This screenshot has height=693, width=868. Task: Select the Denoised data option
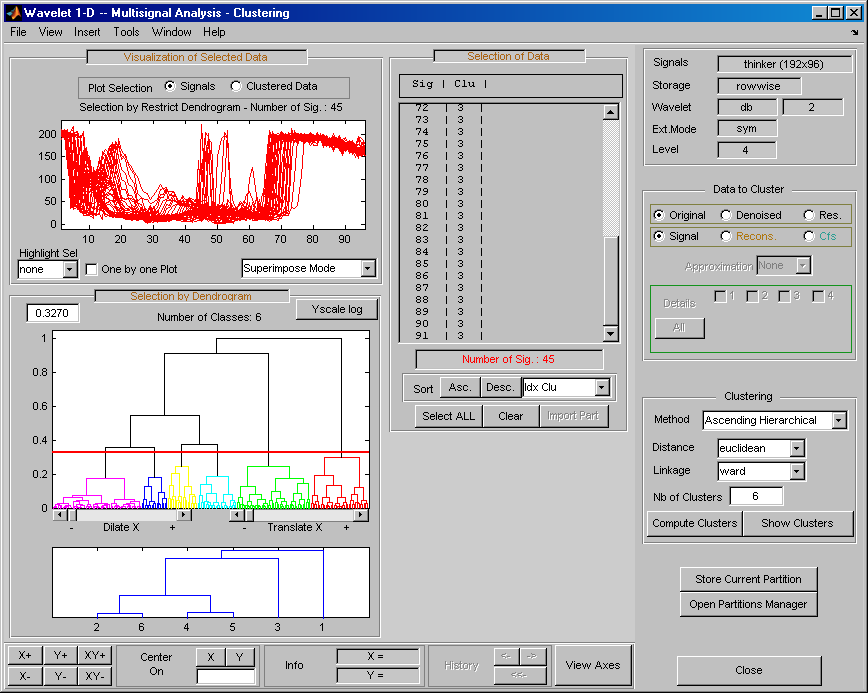pyautogui.click(x=727, y=215)
